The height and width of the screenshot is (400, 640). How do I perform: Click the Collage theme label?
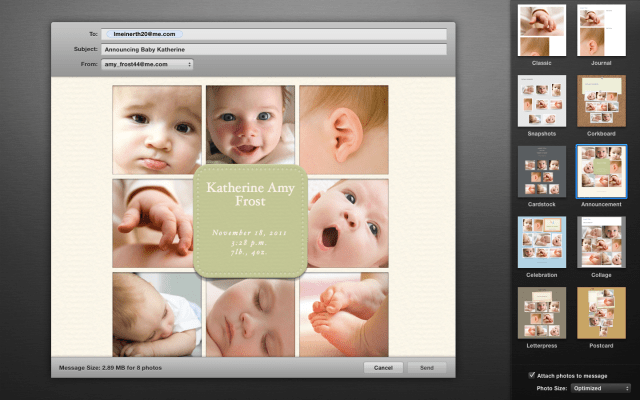pyautogui.click(x=601, y=275)
